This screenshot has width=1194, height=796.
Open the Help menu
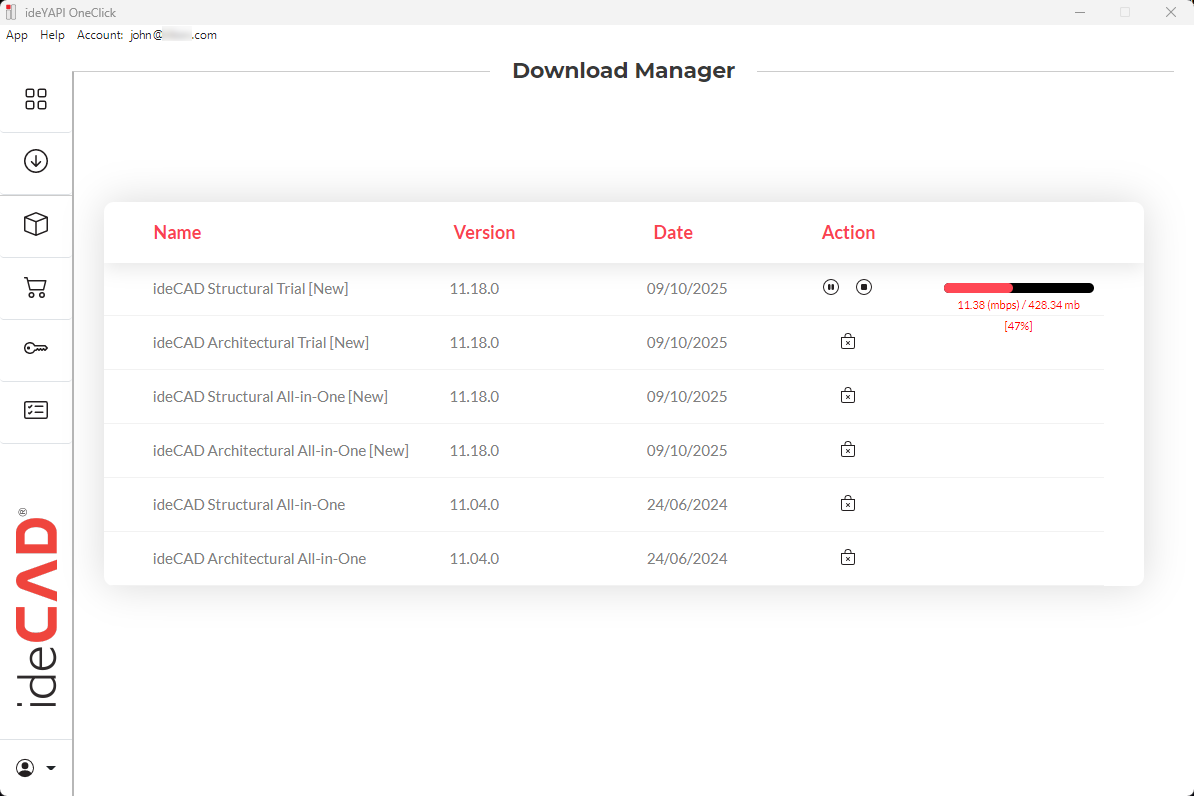click(x=53, y=35)
